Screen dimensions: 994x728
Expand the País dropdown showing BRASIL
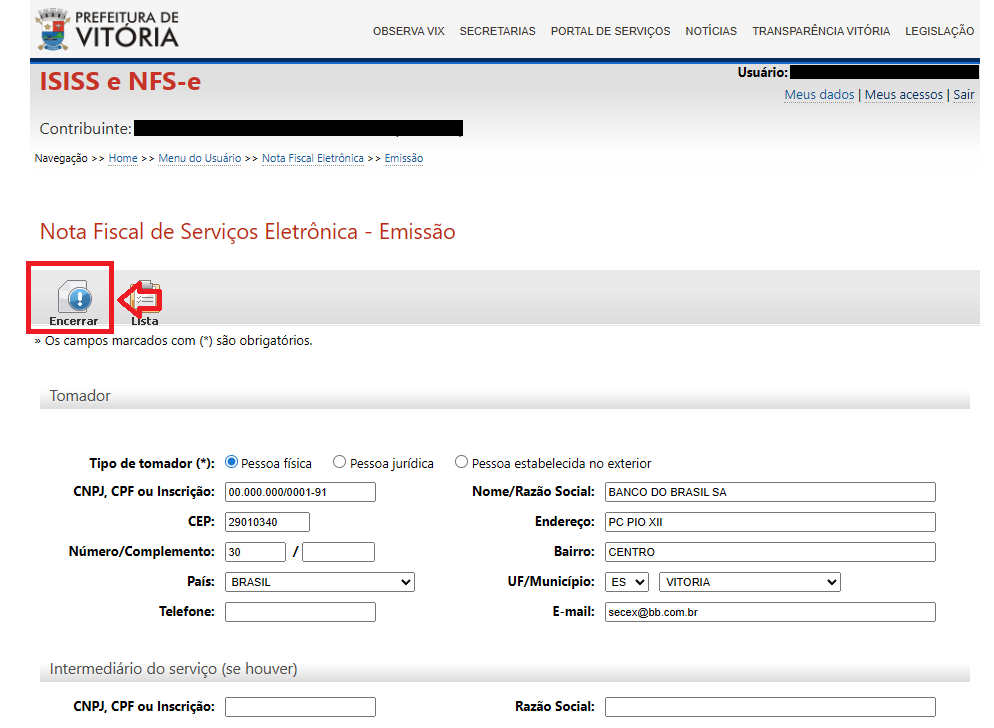coord(319,582)
